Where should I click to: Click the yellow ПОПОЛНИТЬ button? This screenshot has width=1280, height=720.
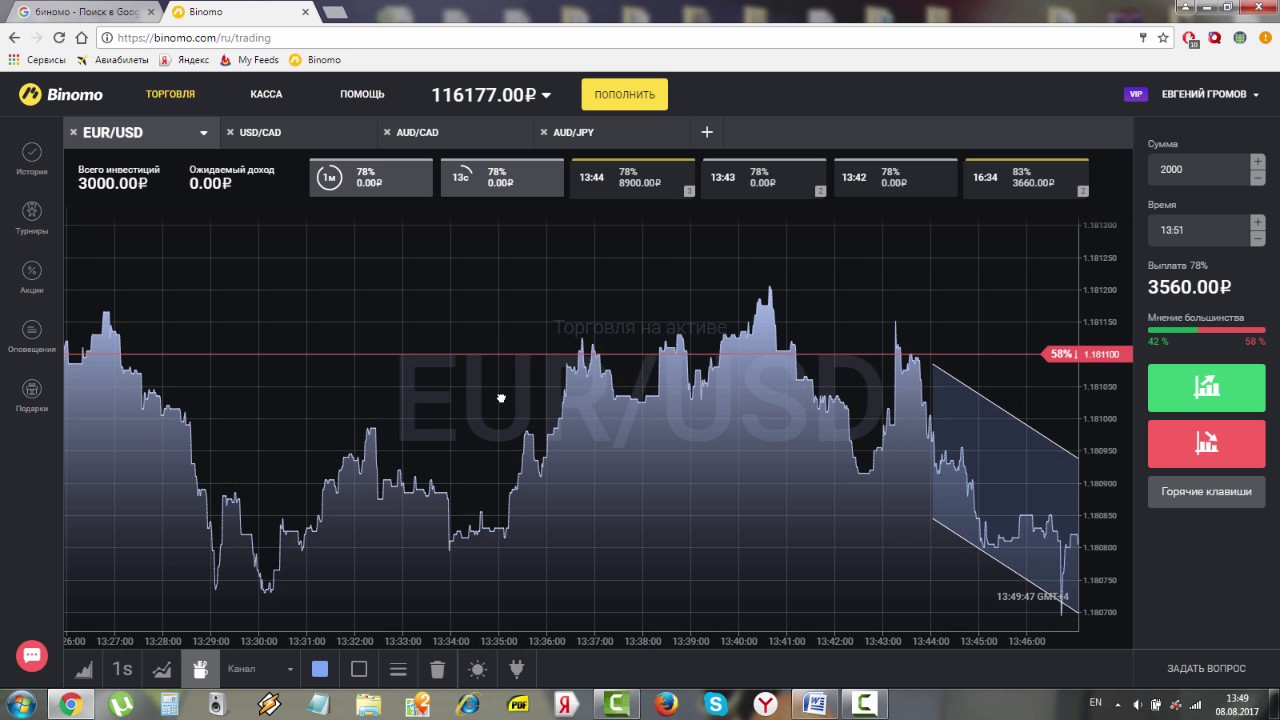(624, 94)
